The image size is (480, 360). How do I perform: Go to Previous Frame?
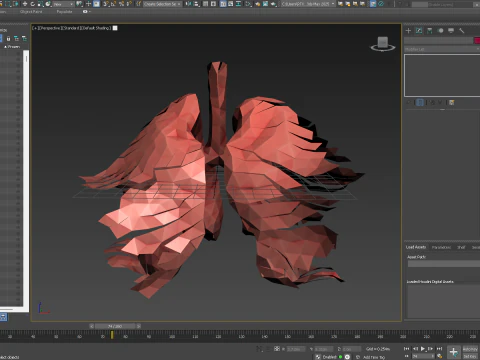[x=415, y=349]
